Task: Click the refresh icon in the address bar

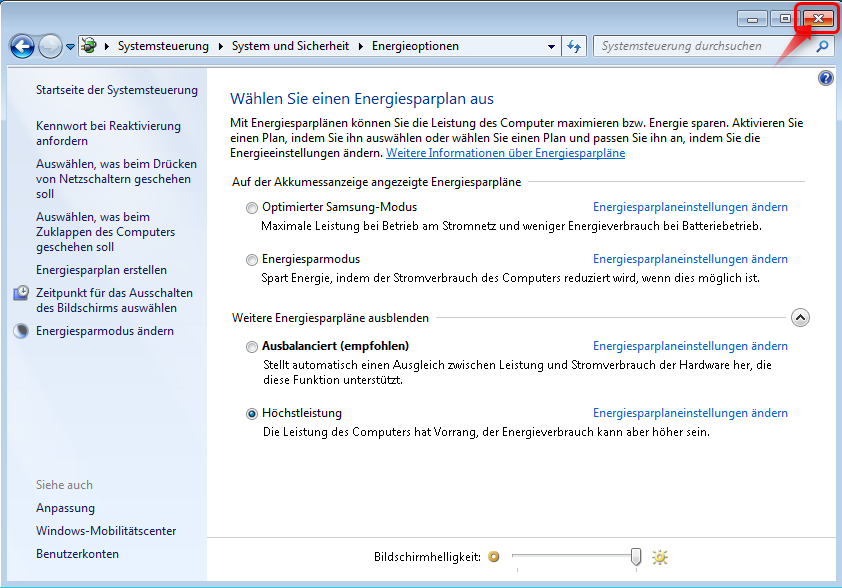Action: tap(573, 46)
